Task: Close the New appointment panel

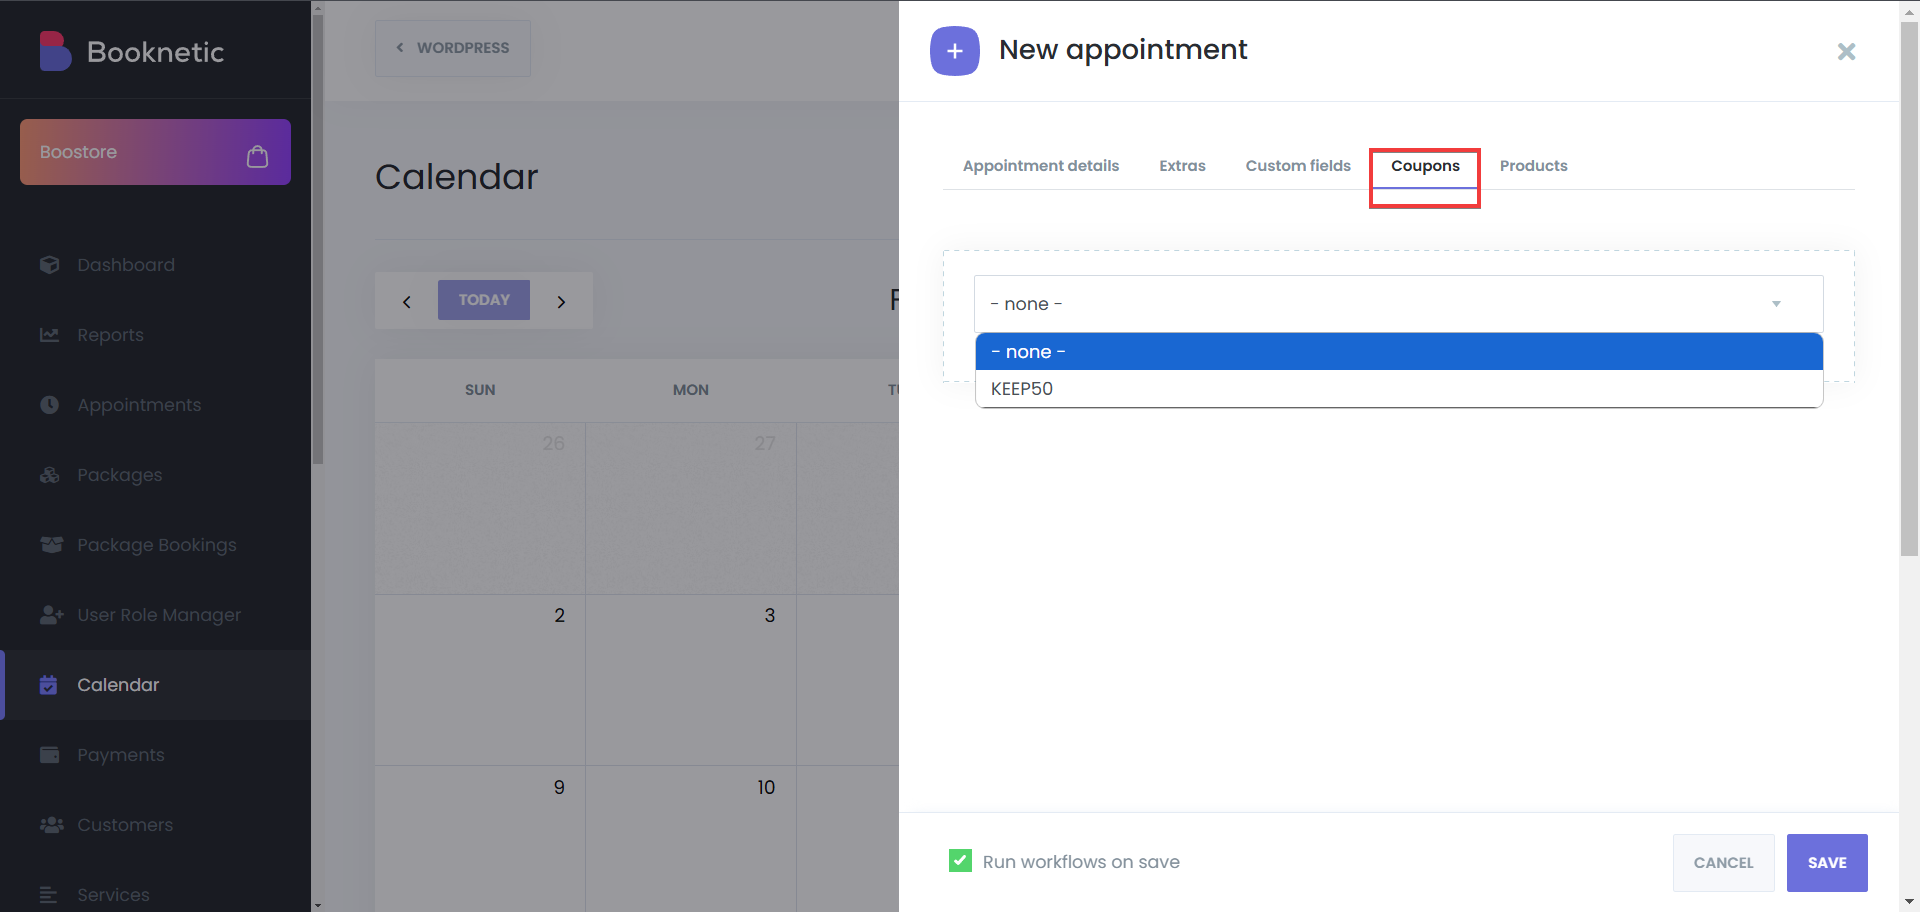Action: pos(1846,51)
